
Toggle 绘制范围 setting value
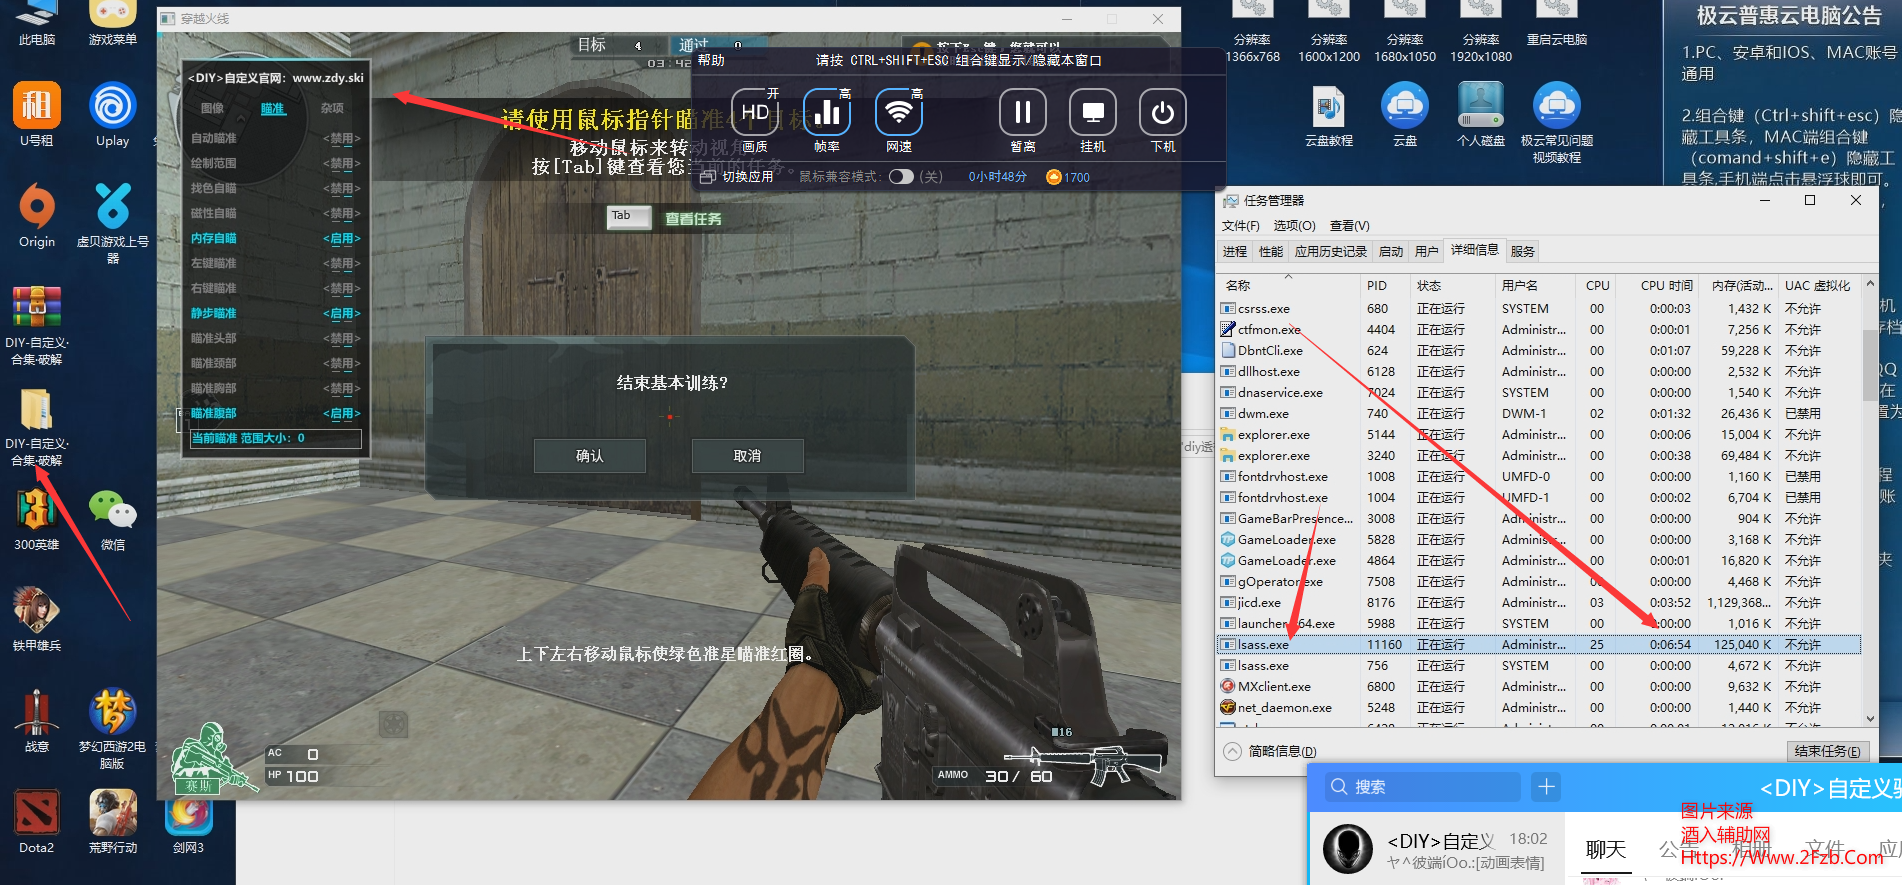[x=342, y=163]
